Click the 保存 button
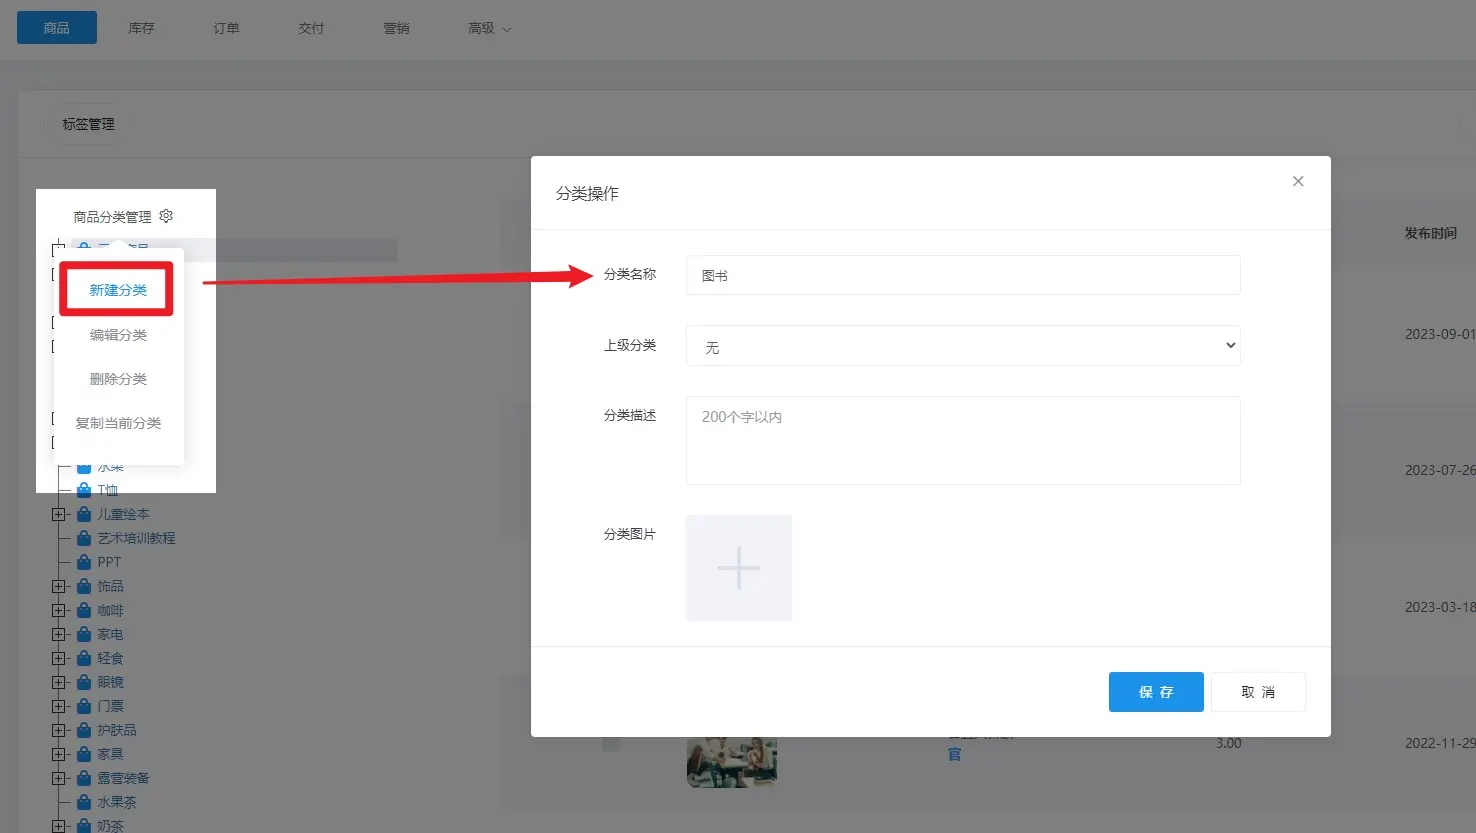1476x833 pixels. point(1155,692)
